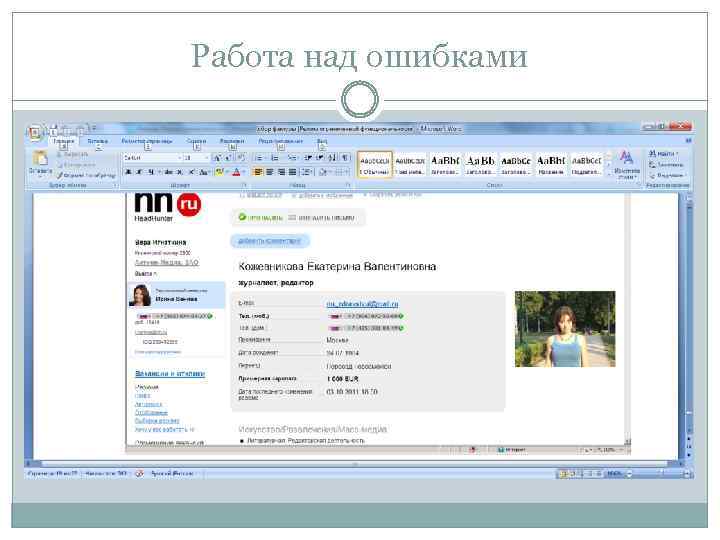Expand the styles gallery
The width and height of the screenshot is (720, 540).
pos(609,173)
